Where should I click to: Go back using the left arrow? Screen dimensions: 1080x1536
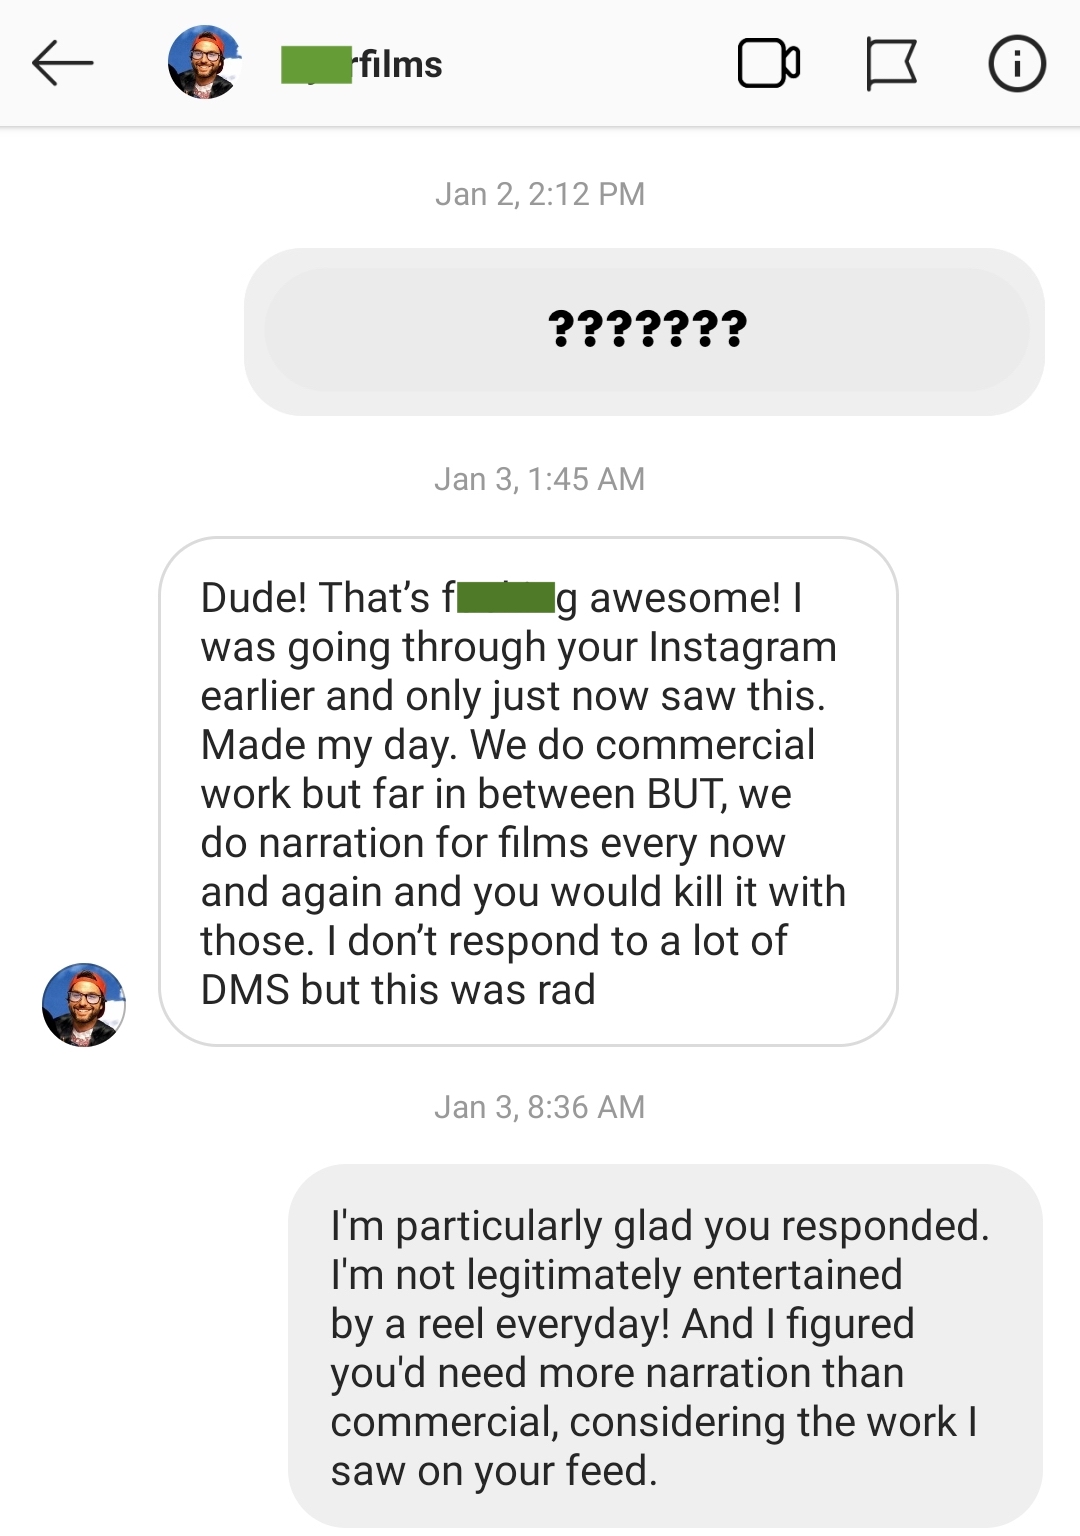point(62,64)
